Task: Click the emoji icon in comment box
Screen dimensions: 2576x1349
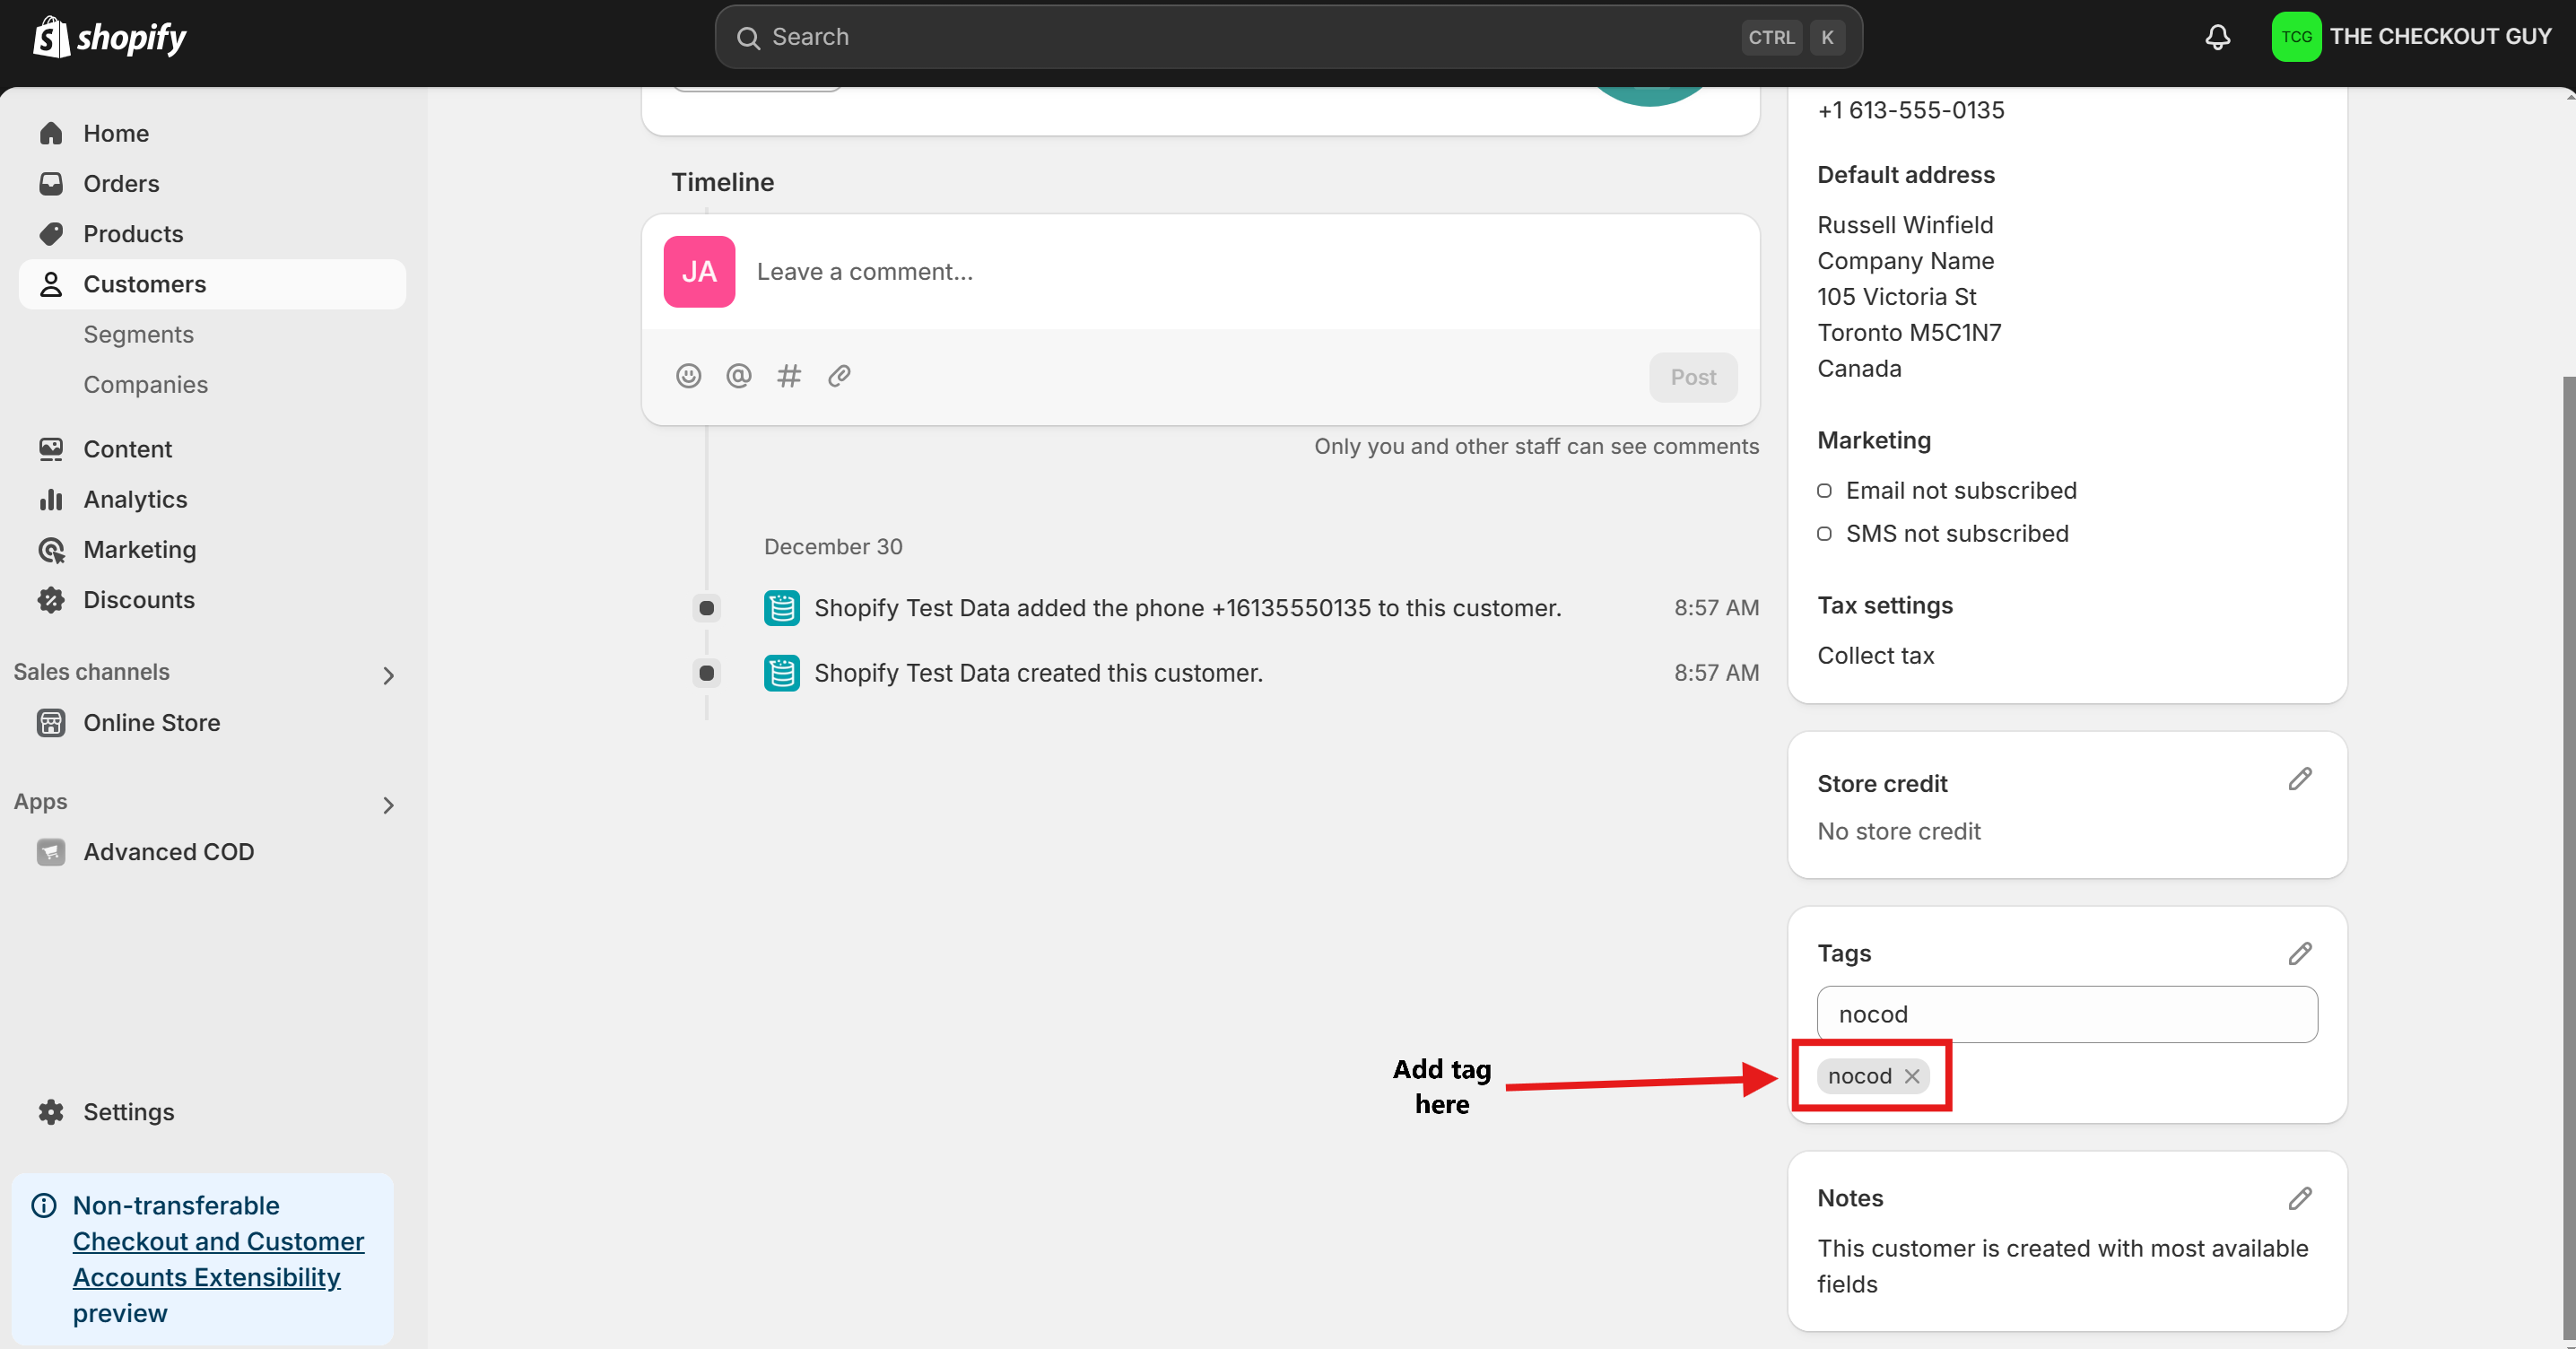Action: pos(688,376)
